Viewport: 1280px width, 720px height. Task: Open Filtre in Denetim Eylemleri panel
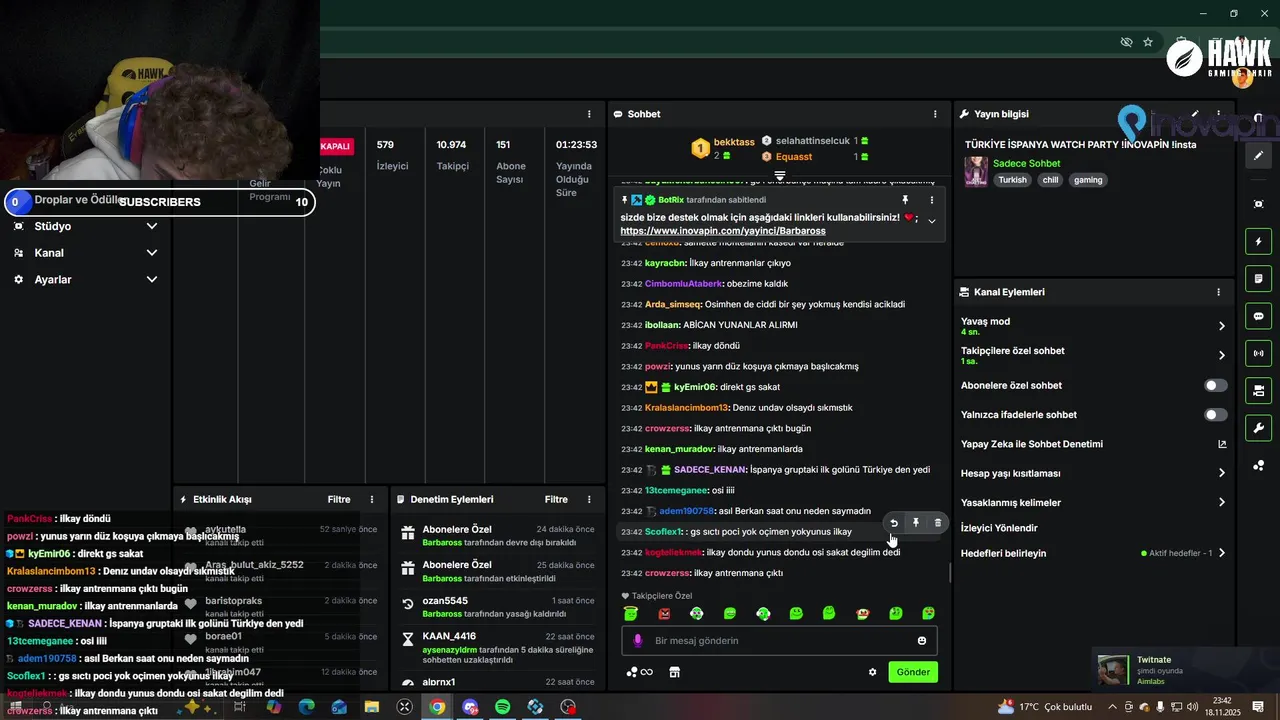(x=556, y=499)
